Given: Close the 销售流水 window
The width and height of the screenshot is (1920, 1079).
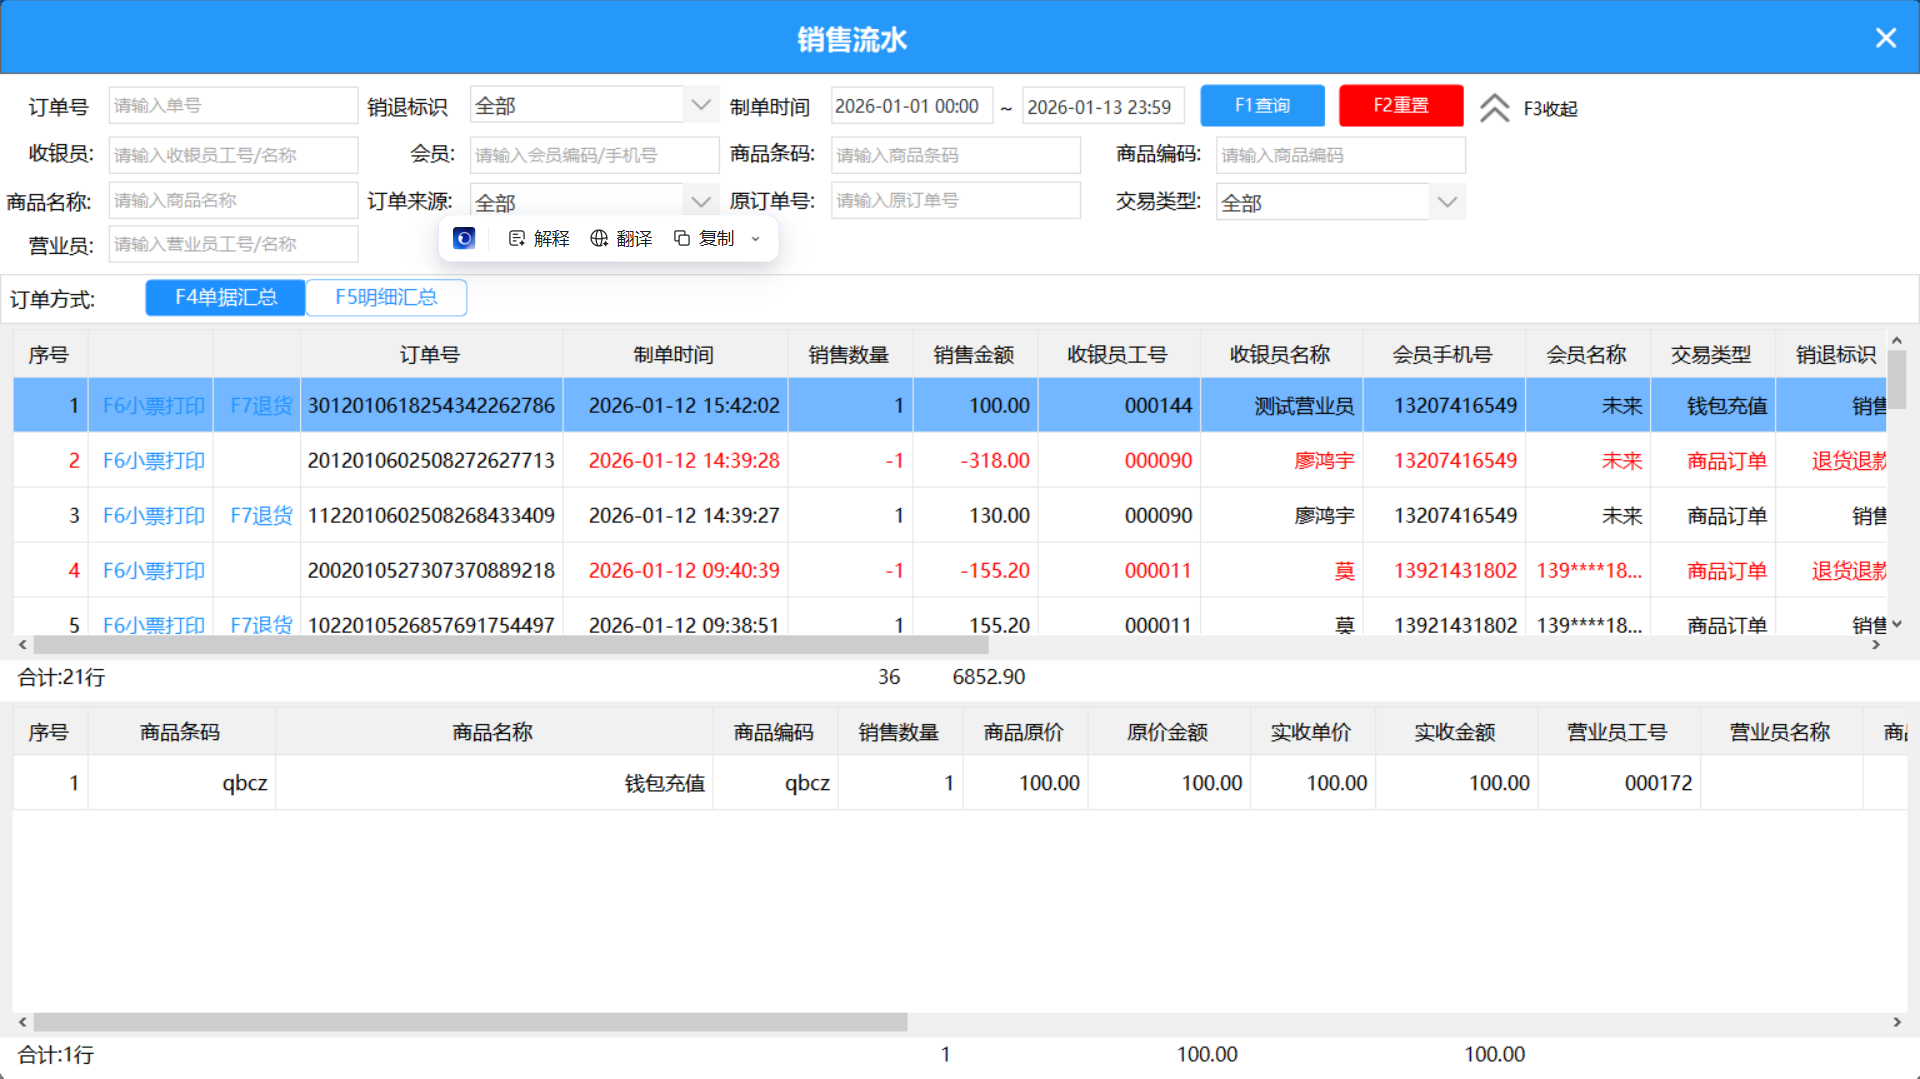Looking at the screenshot, I should [1885, 38].
